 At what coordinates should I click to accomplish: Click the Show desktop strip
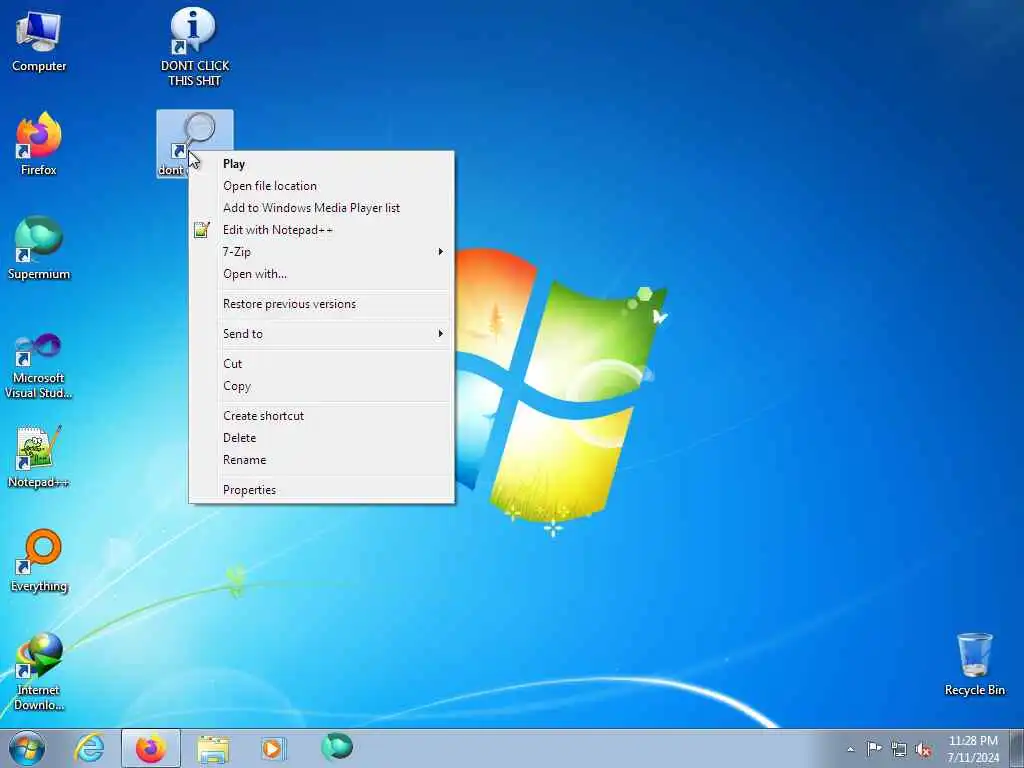[x=1017, y=748]
